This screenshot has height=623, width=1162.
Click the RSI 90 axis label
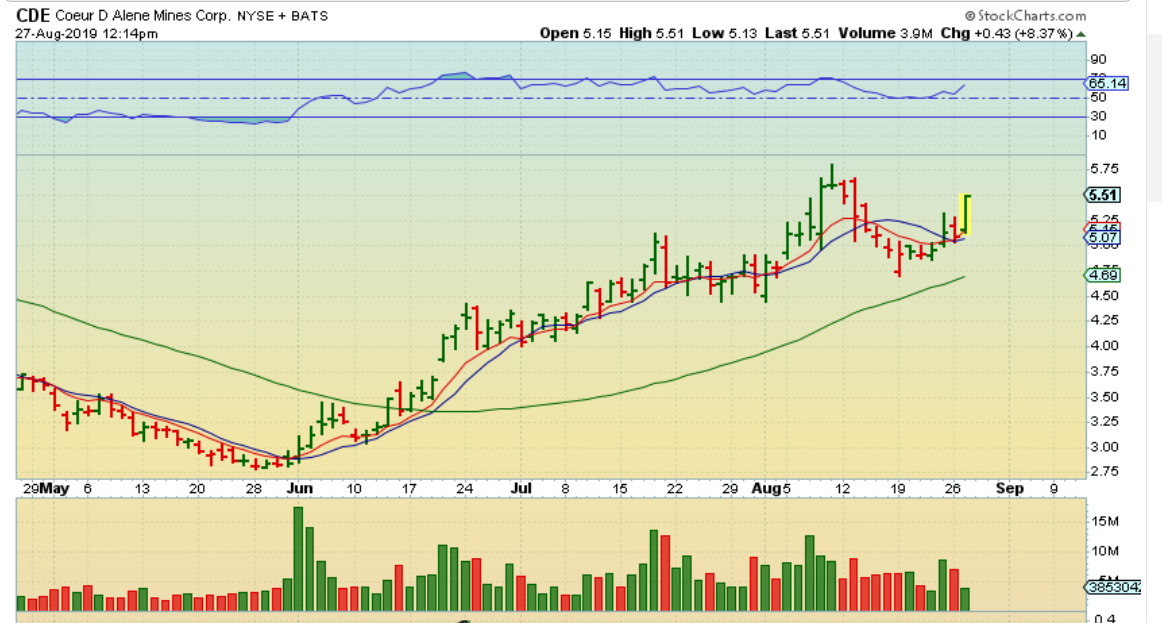1098,59
